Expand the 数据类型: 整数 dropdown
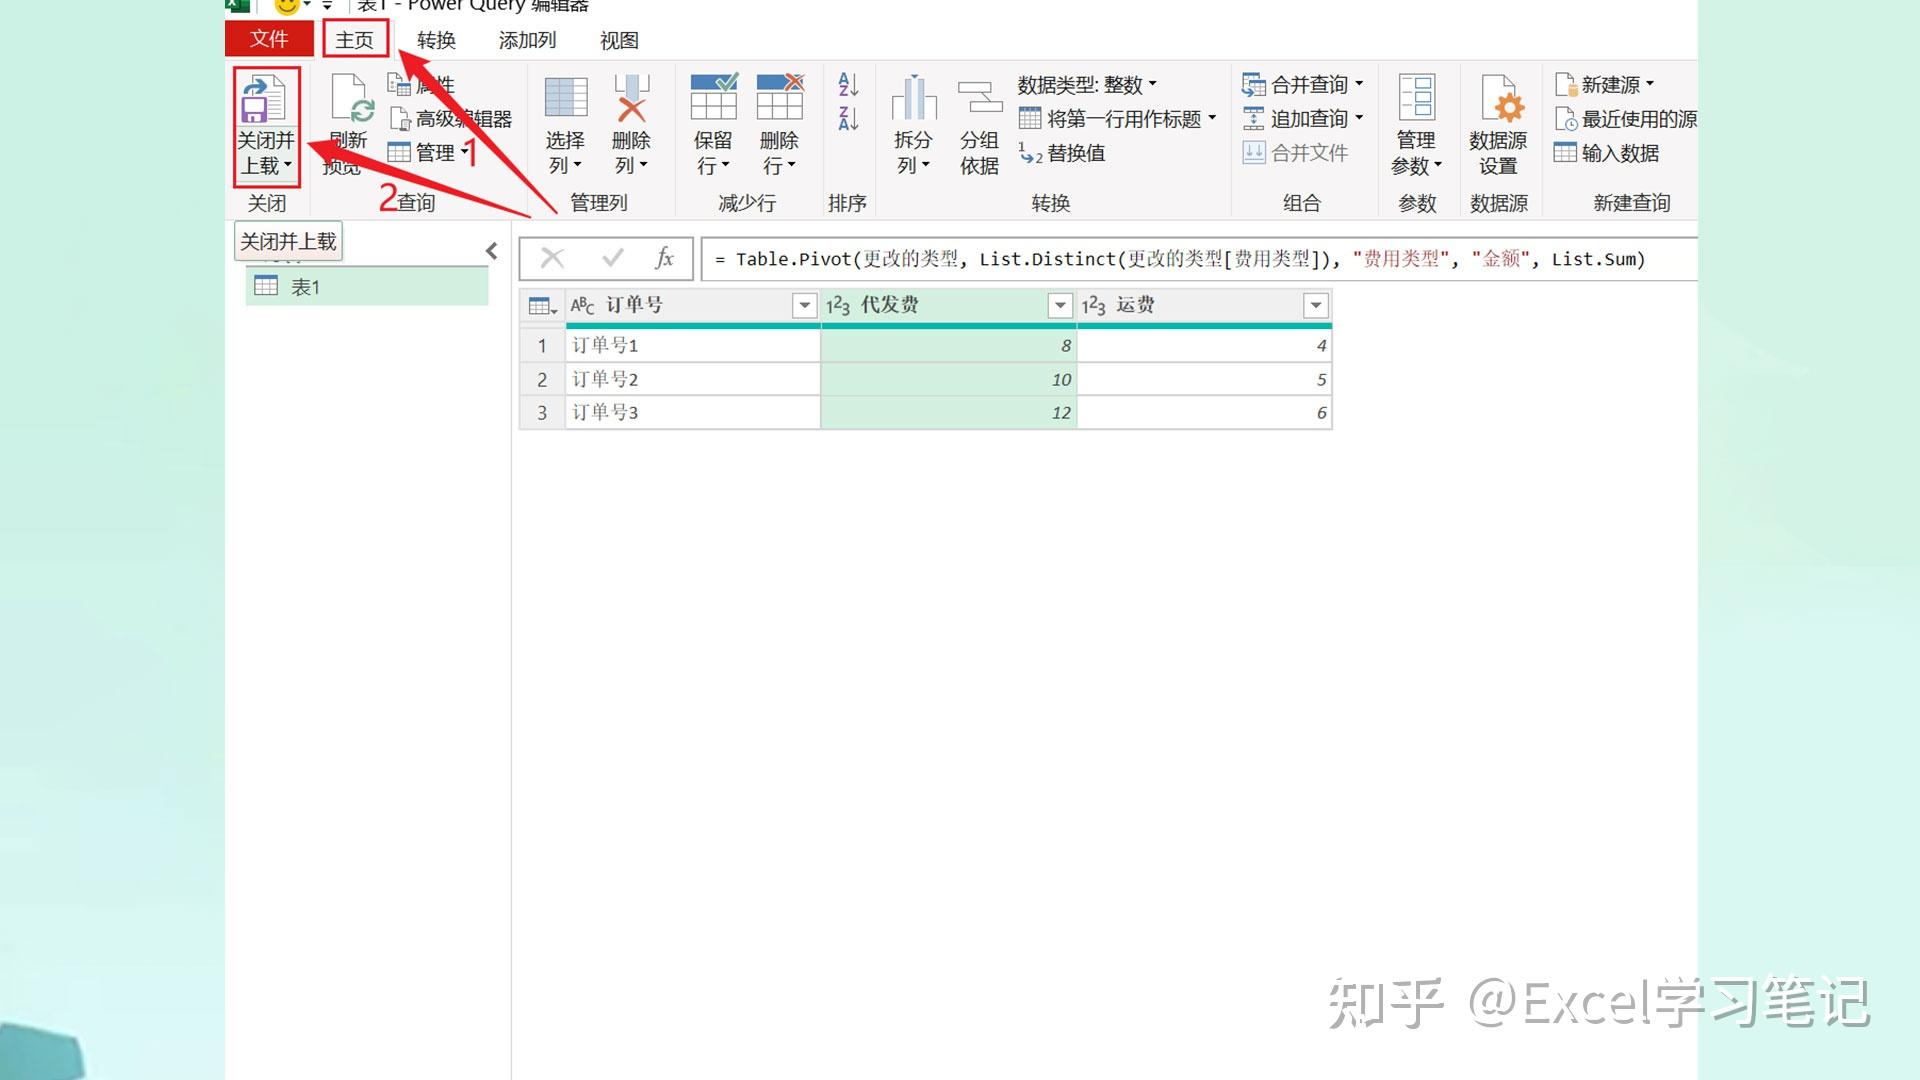 click(x=1152, y=84)
